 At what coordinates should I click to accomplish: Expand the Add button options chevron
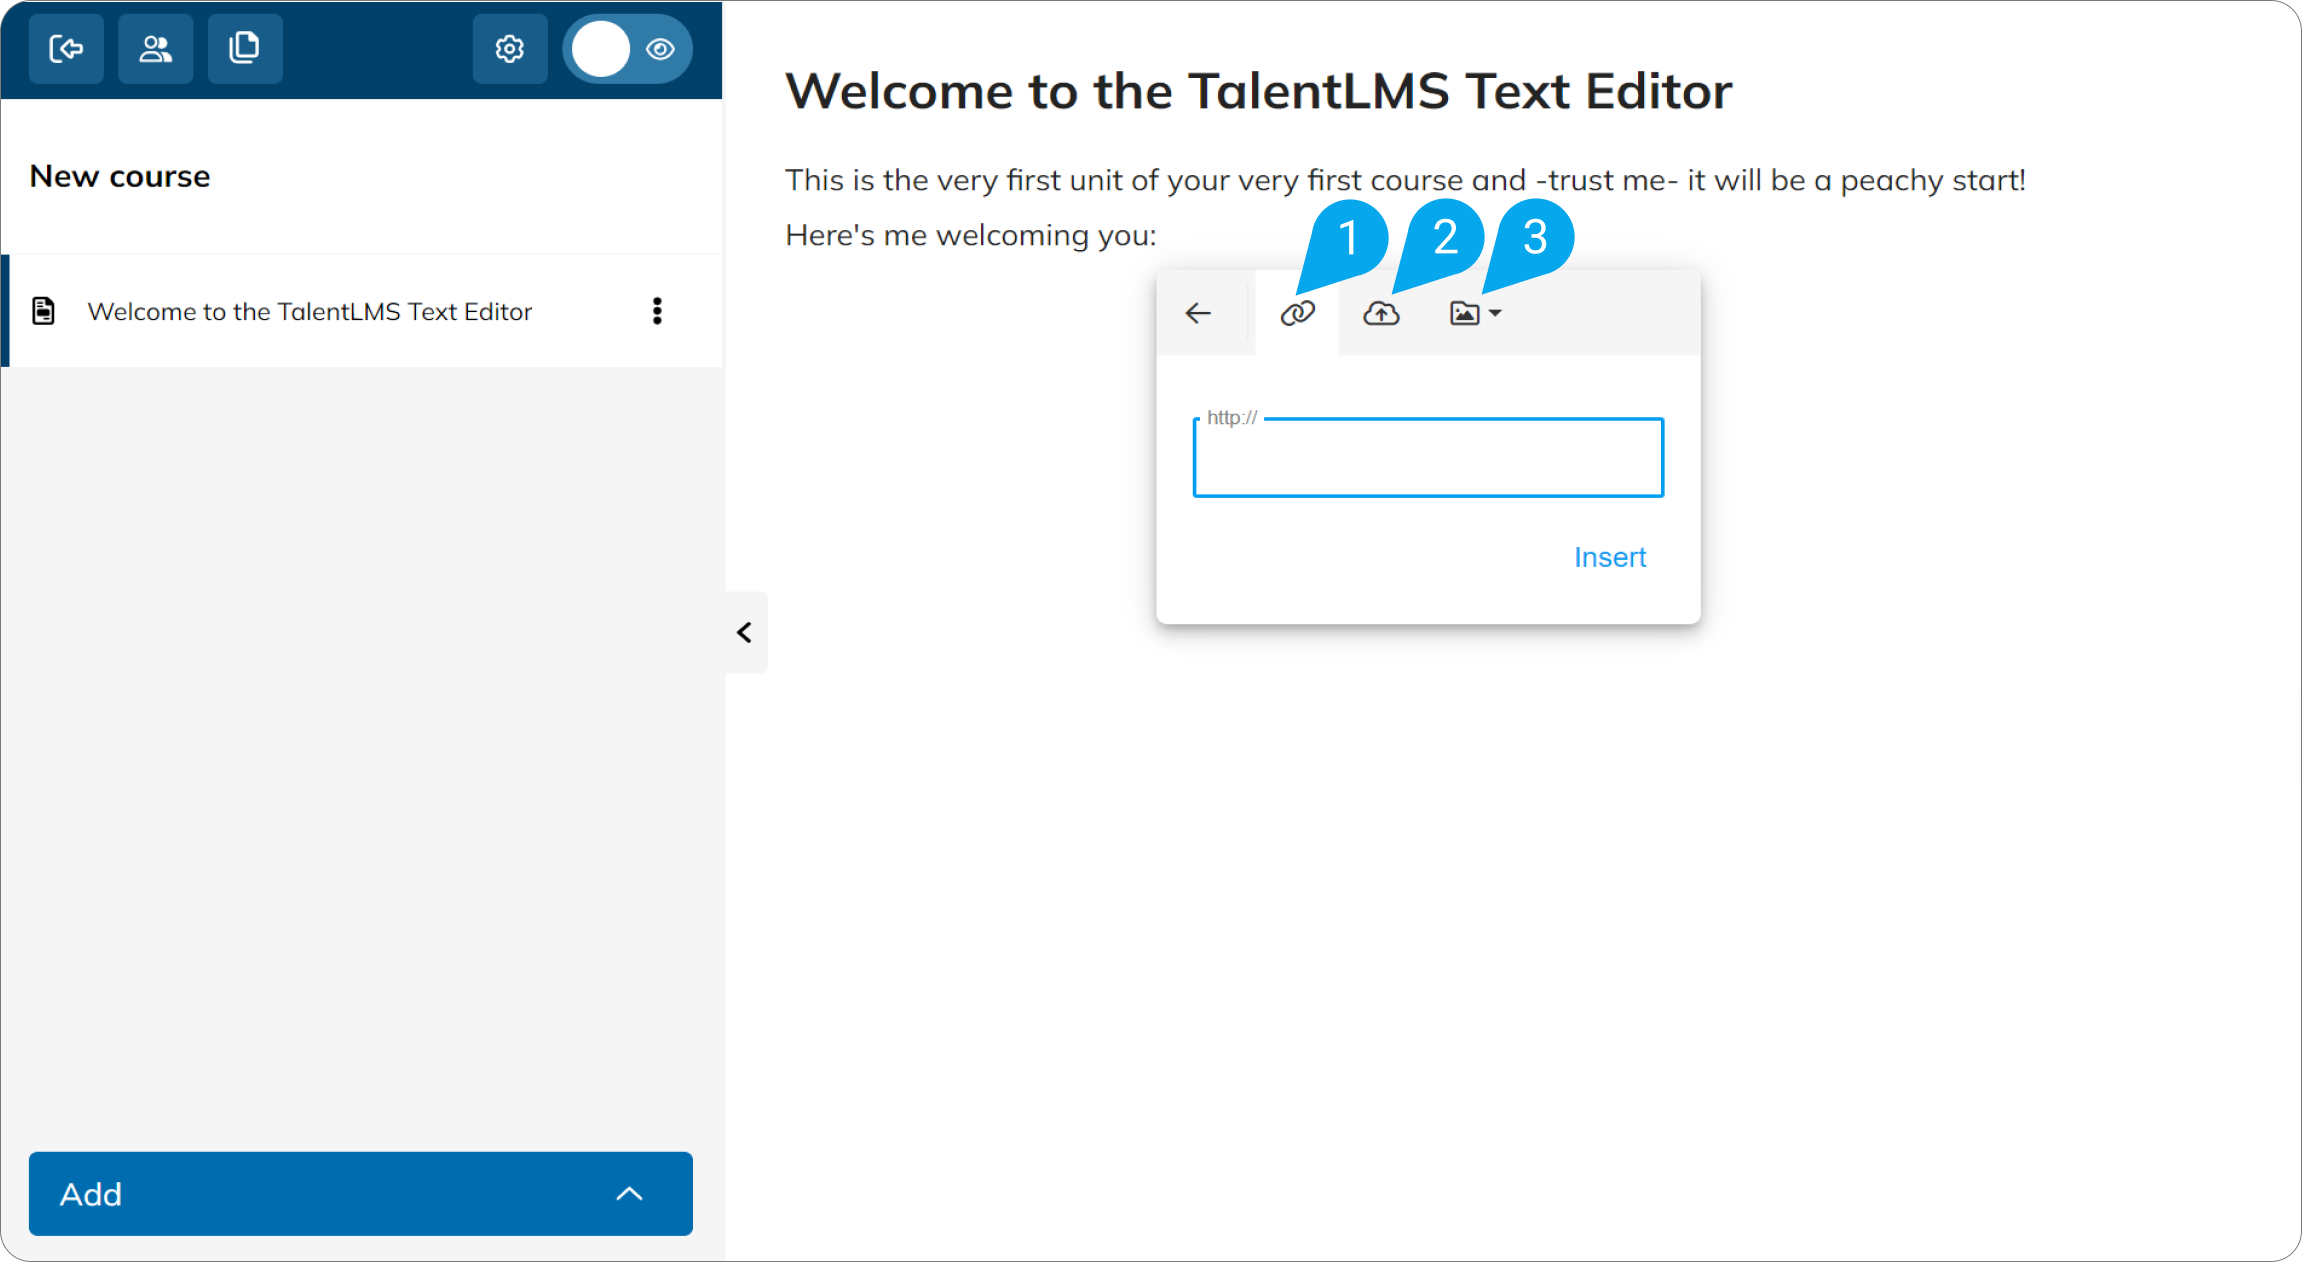click(629, 1193)
